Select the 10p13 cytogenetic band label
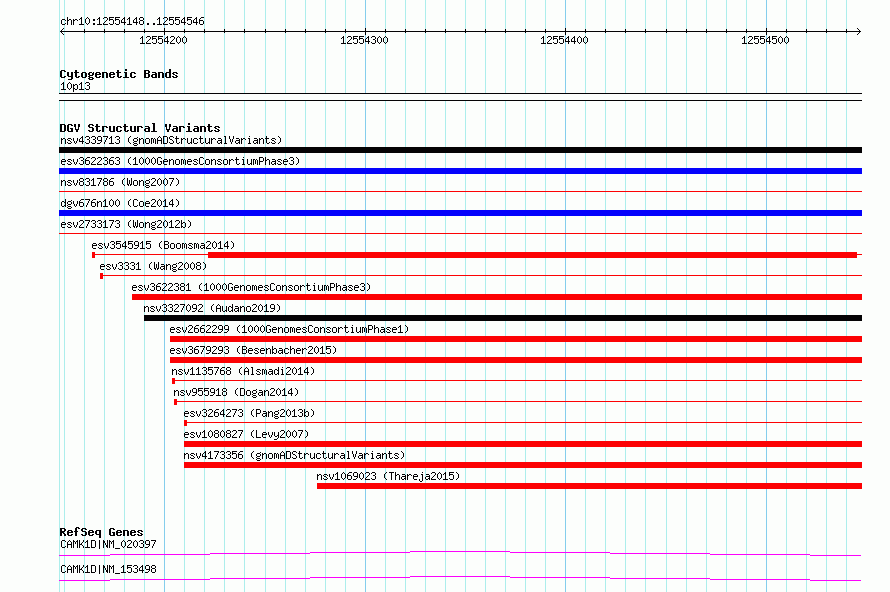Screen dimensions: 890x592 [x=75, y=86]
